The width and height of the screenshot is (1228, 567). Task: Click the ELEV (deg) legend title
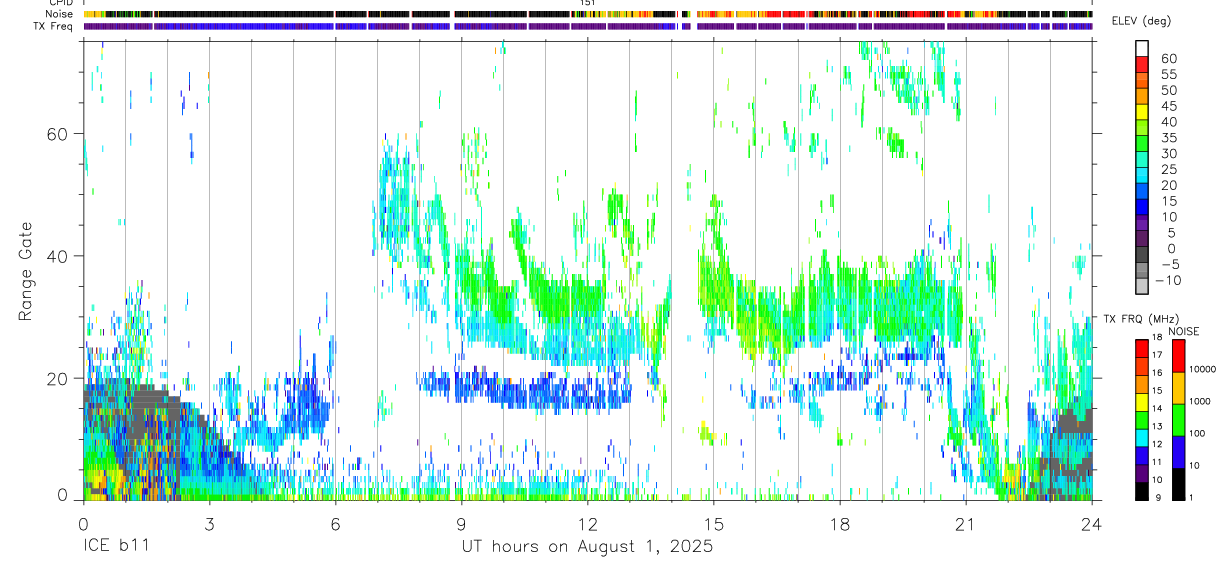[x=1141, y=21]
